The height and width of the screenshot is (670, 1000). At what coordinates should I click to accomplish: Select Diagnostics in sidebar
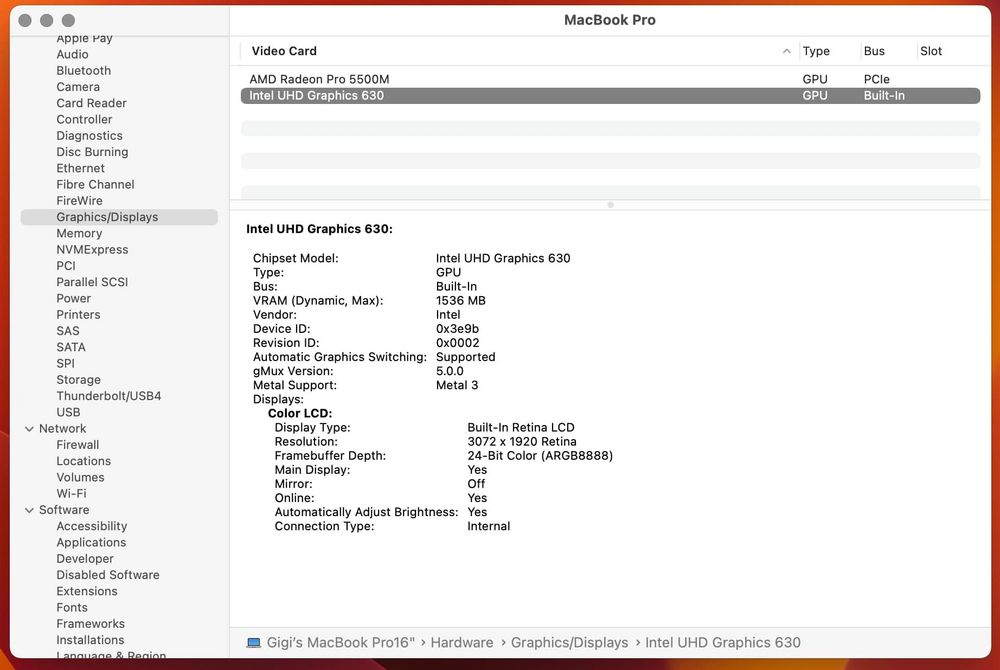pyautogui.click(x=89, y=136)
